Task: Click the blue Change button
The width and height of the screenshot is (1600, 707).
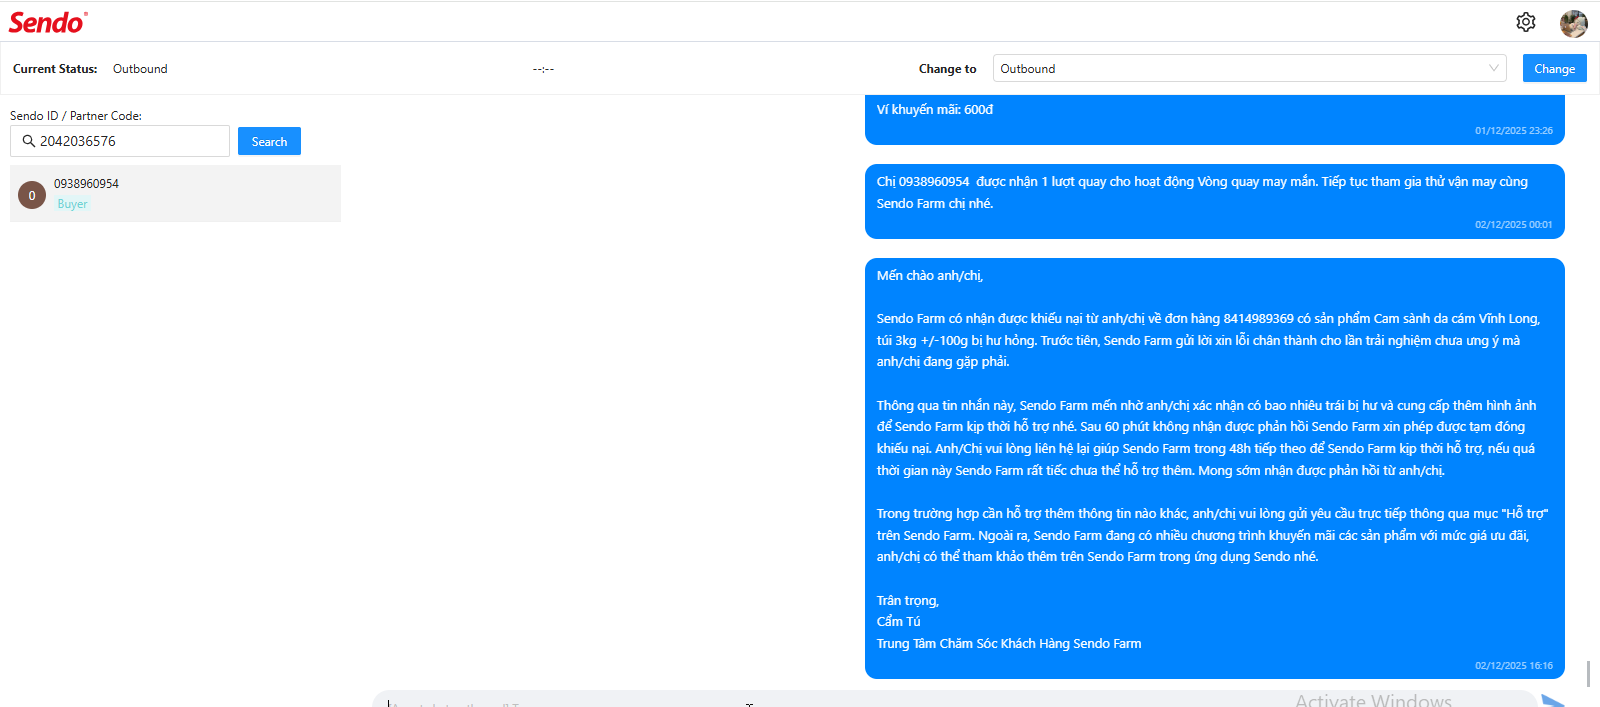Action: (1555, 68)
